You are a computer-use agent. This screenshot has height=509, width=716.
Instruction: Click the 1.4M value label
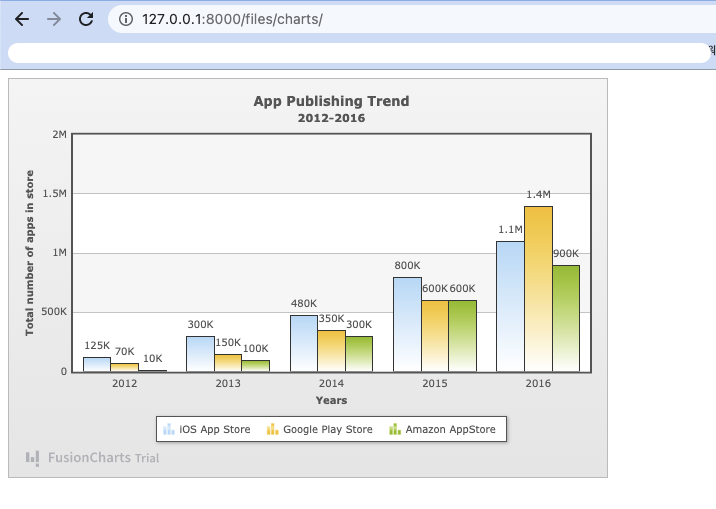538,194
